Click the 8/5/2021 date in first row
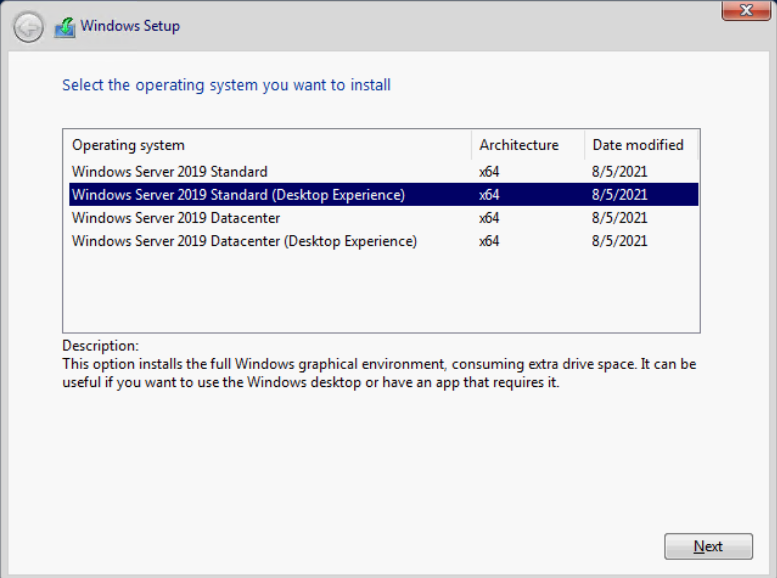777x578 pixels. tap(619, 172)
